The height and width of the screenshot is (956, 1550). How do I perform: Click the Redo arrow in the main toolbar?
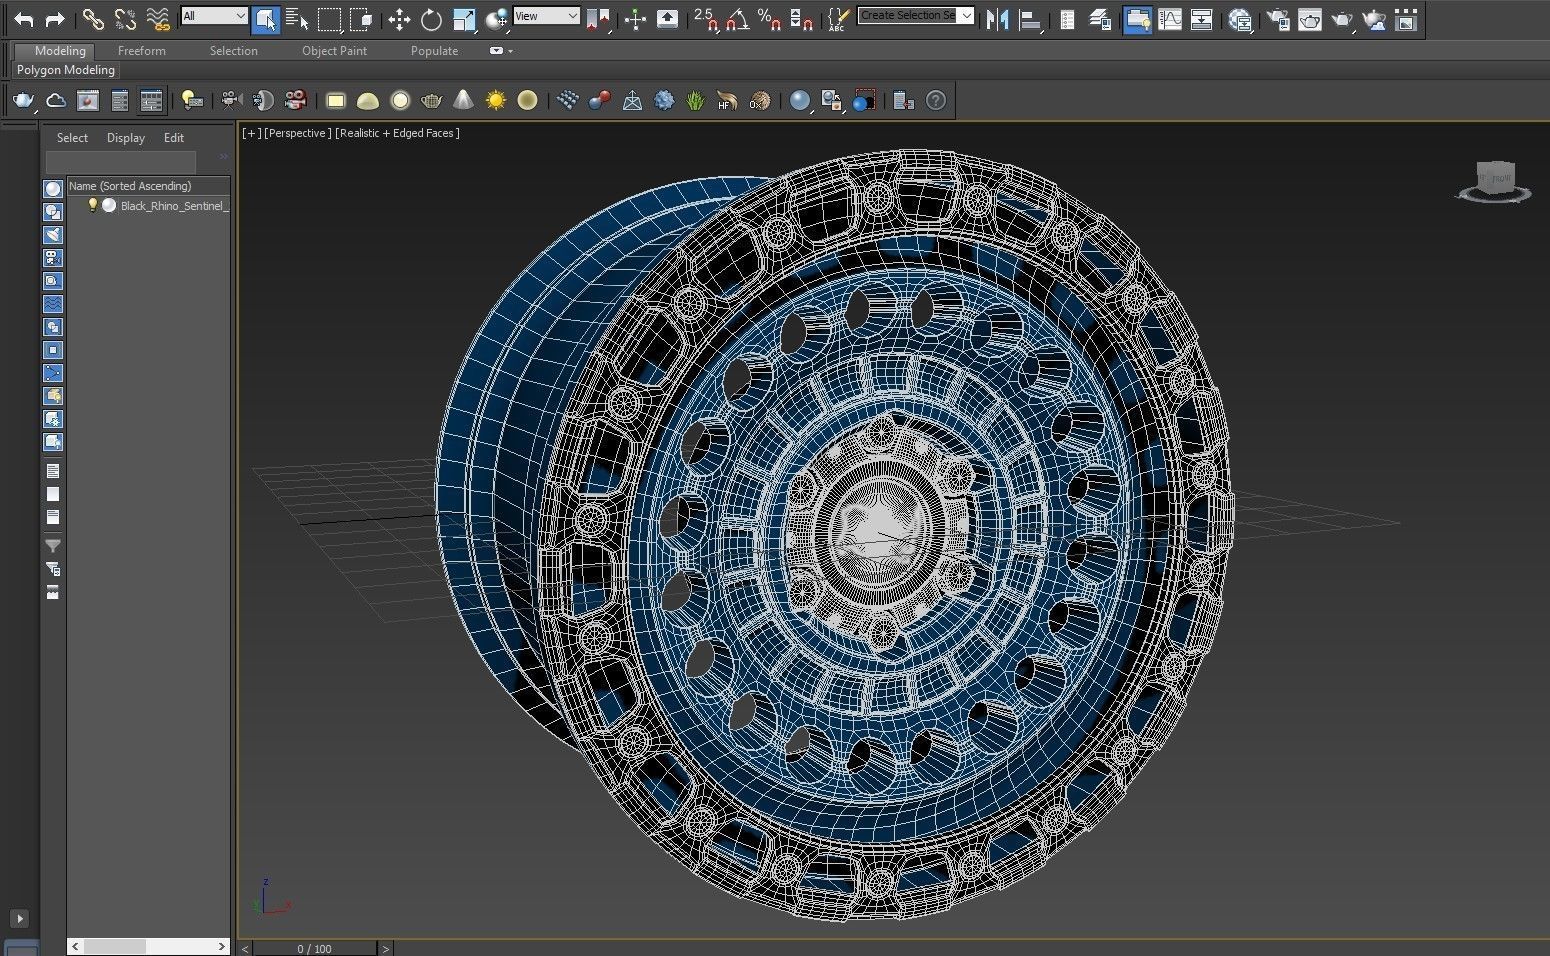click(55, 19)
